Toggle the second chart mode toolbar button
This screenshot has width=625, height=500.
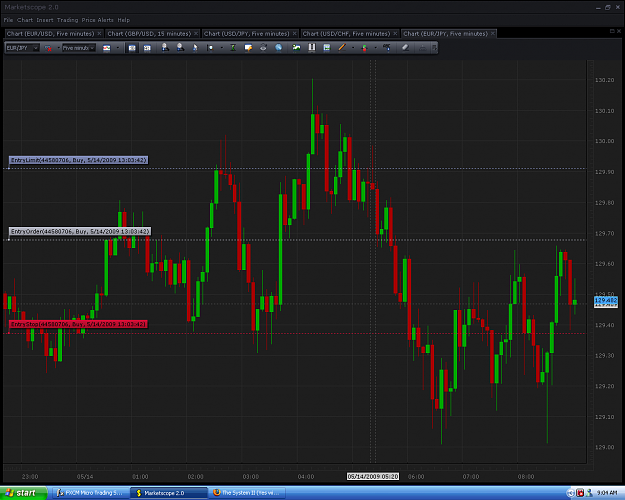[147, 48]
